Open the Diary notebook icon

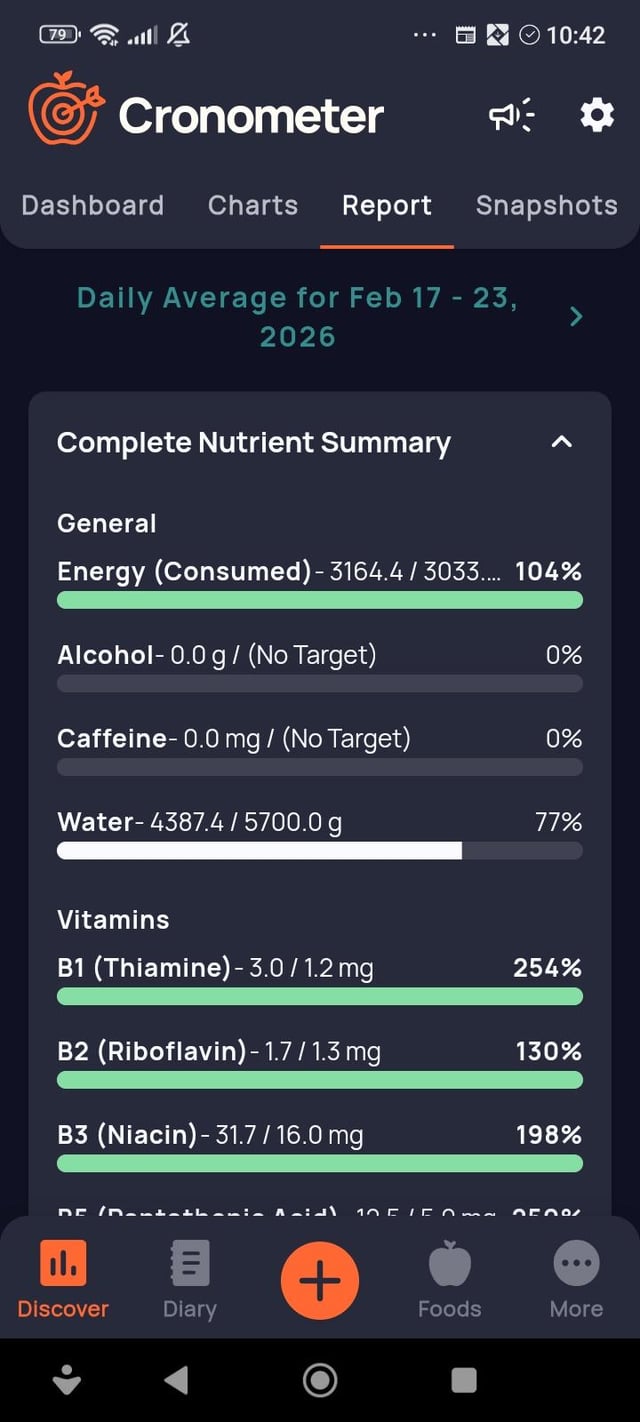coord(189,1264)
